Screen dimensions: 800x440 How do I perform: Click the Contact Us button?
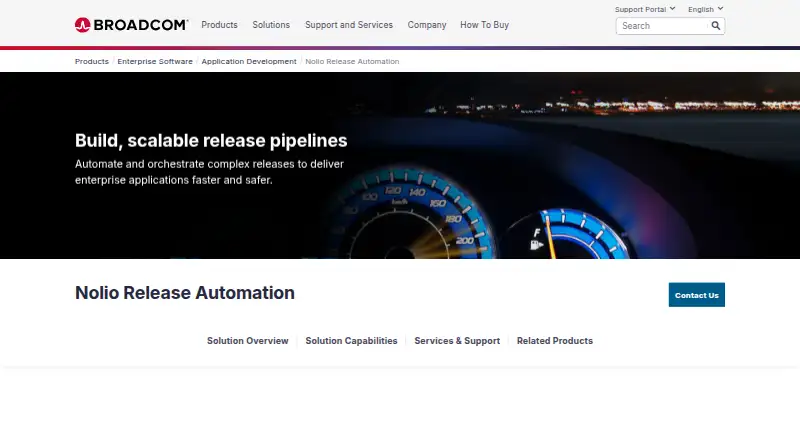pyautogui.click(x=696, y=295)
